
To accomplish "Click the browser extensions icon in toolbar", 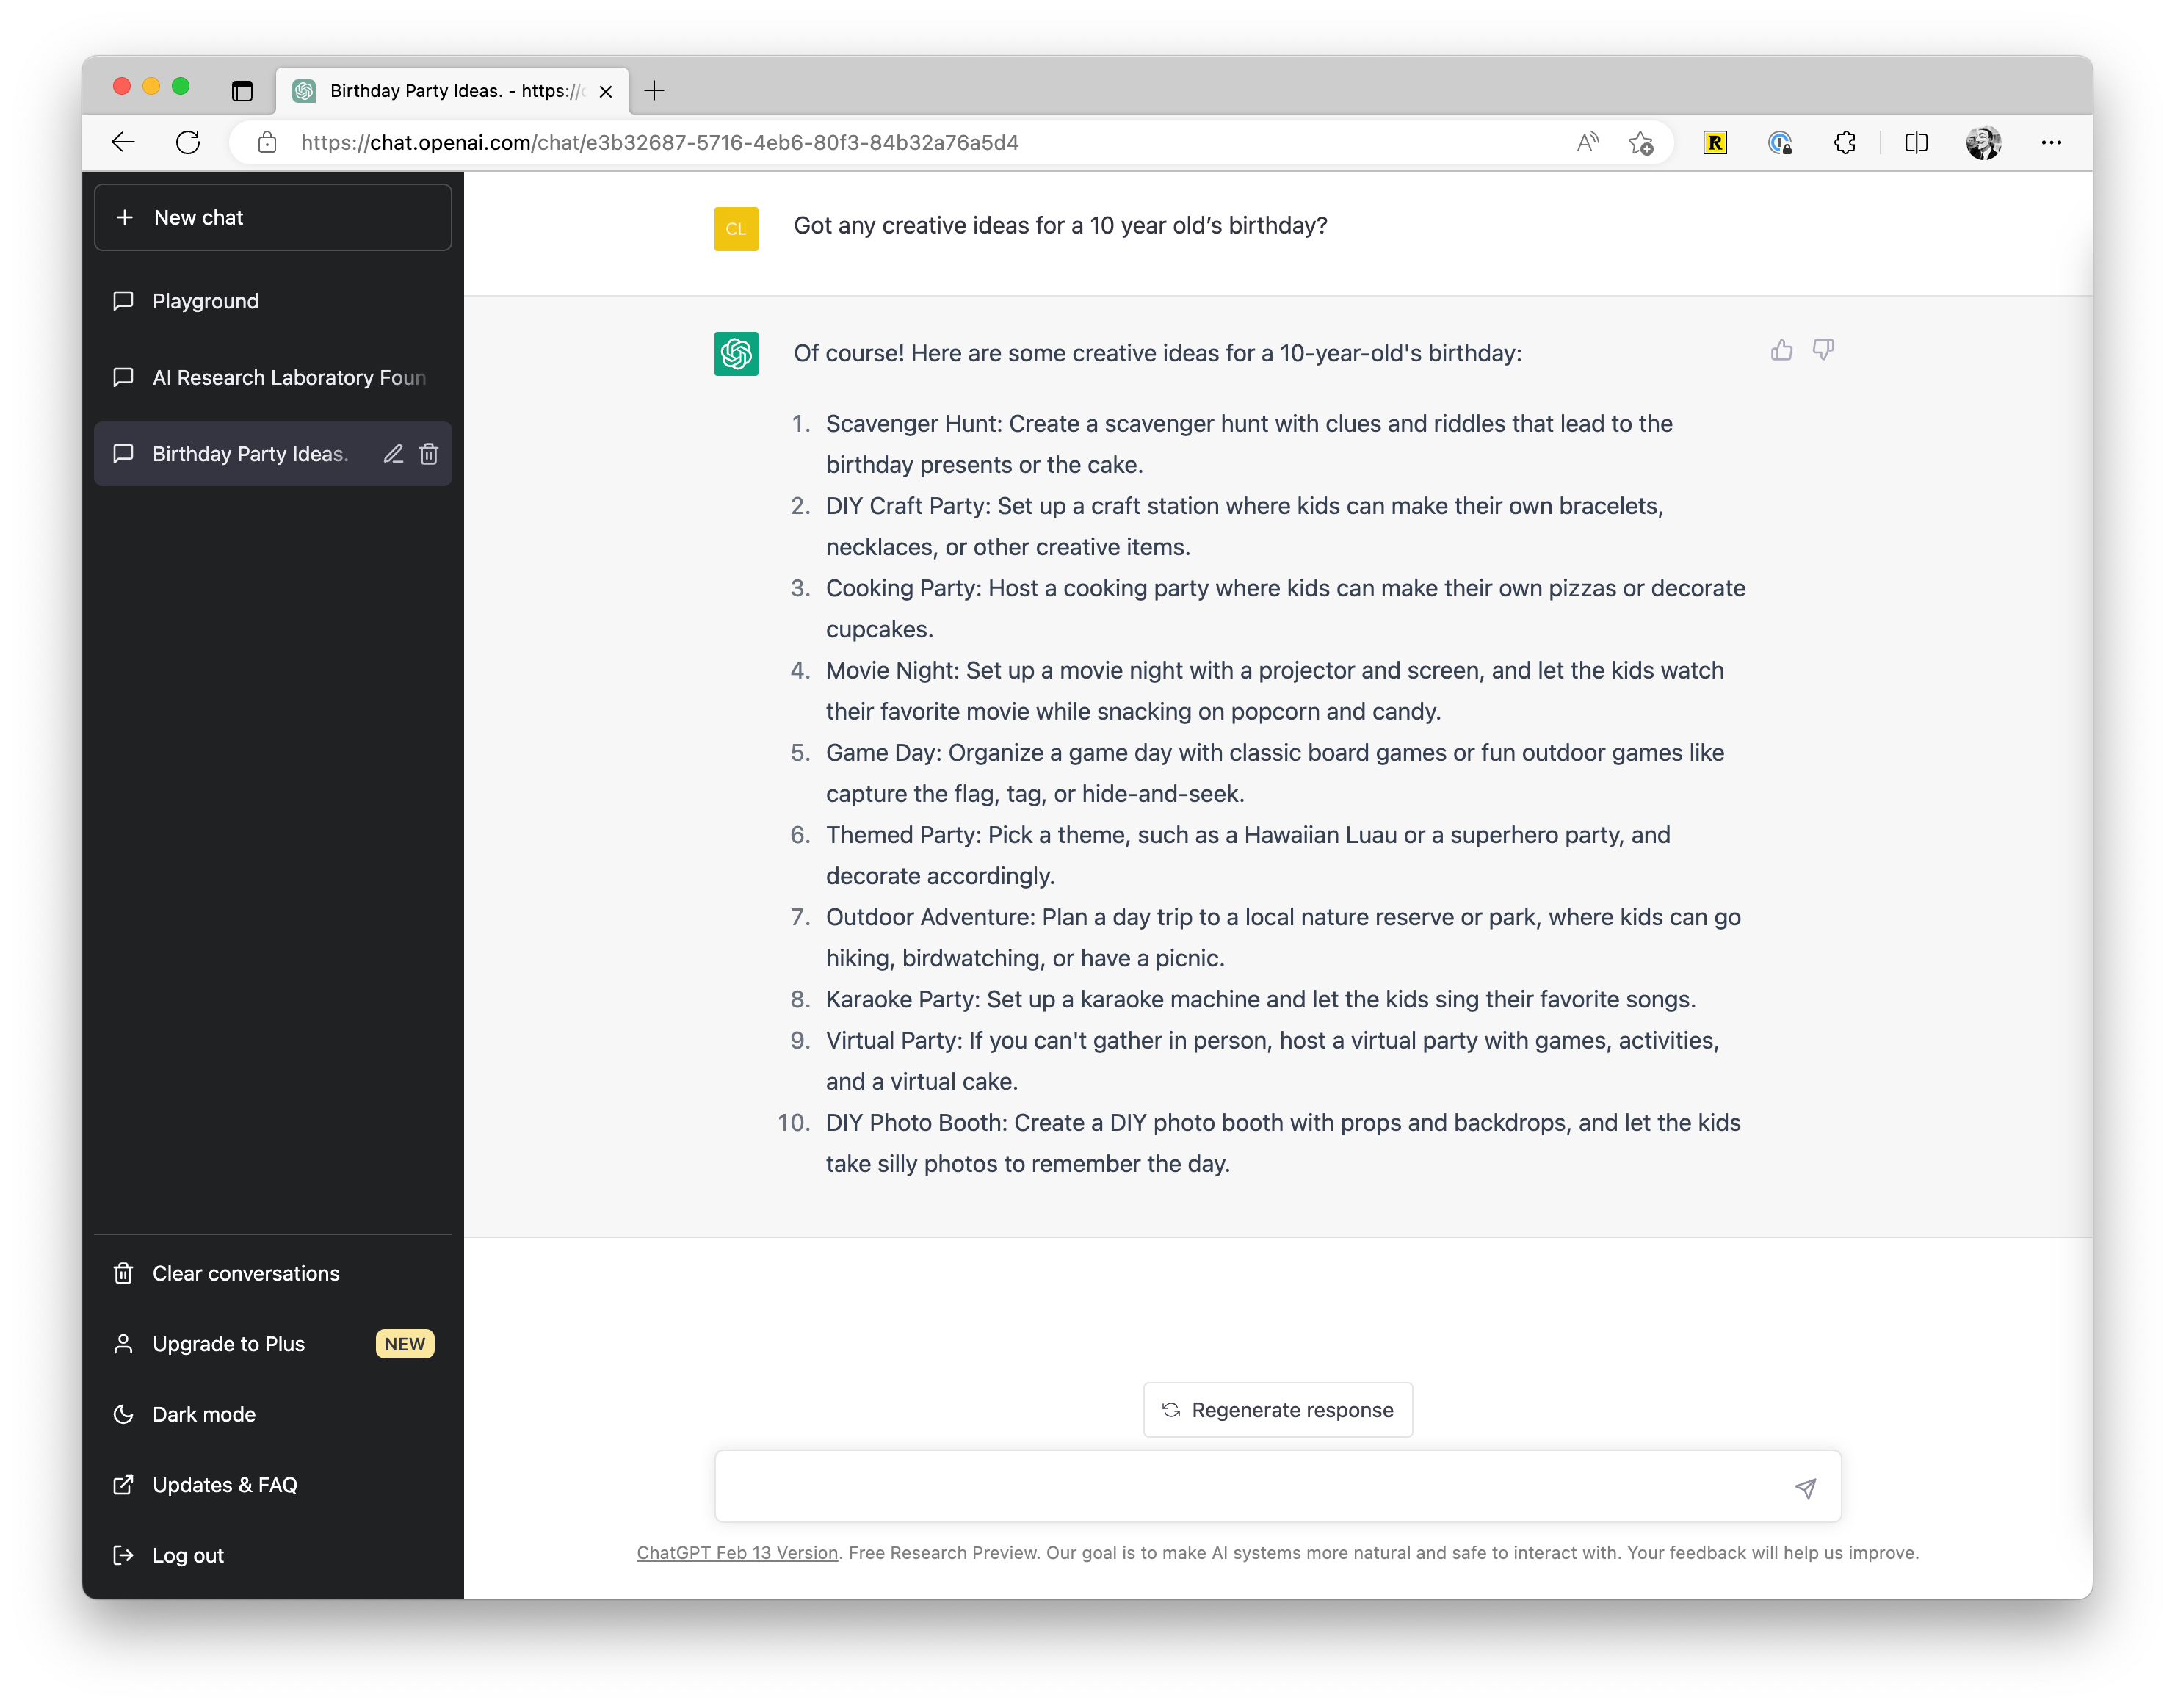I will click(1843, 143).
